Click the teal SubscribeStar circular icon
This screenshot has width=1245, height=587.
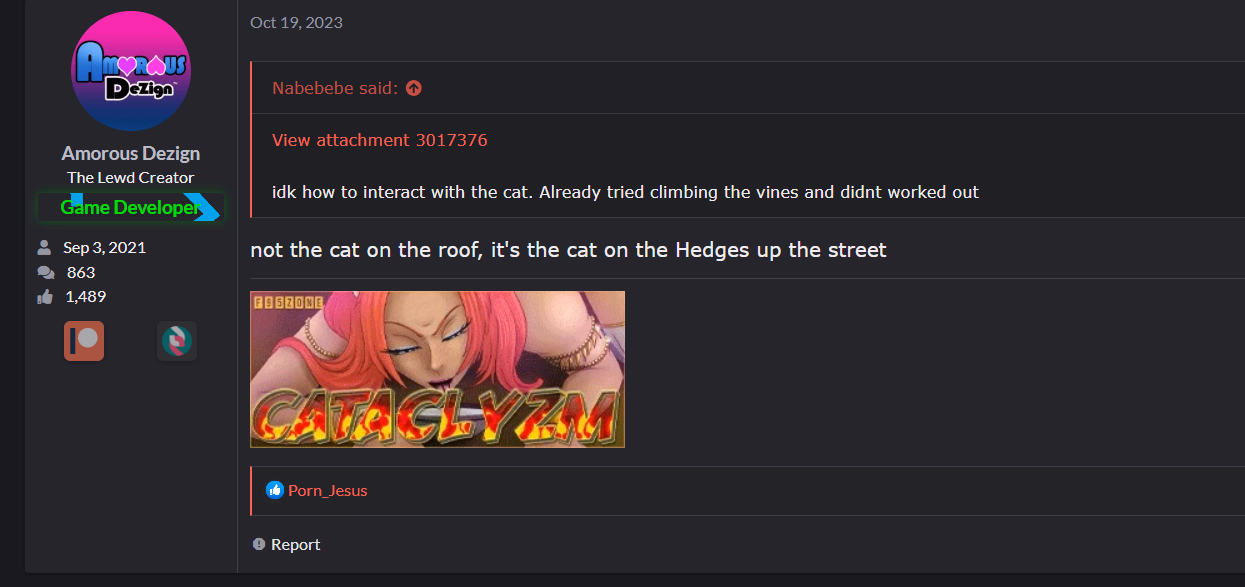point(177,341)
